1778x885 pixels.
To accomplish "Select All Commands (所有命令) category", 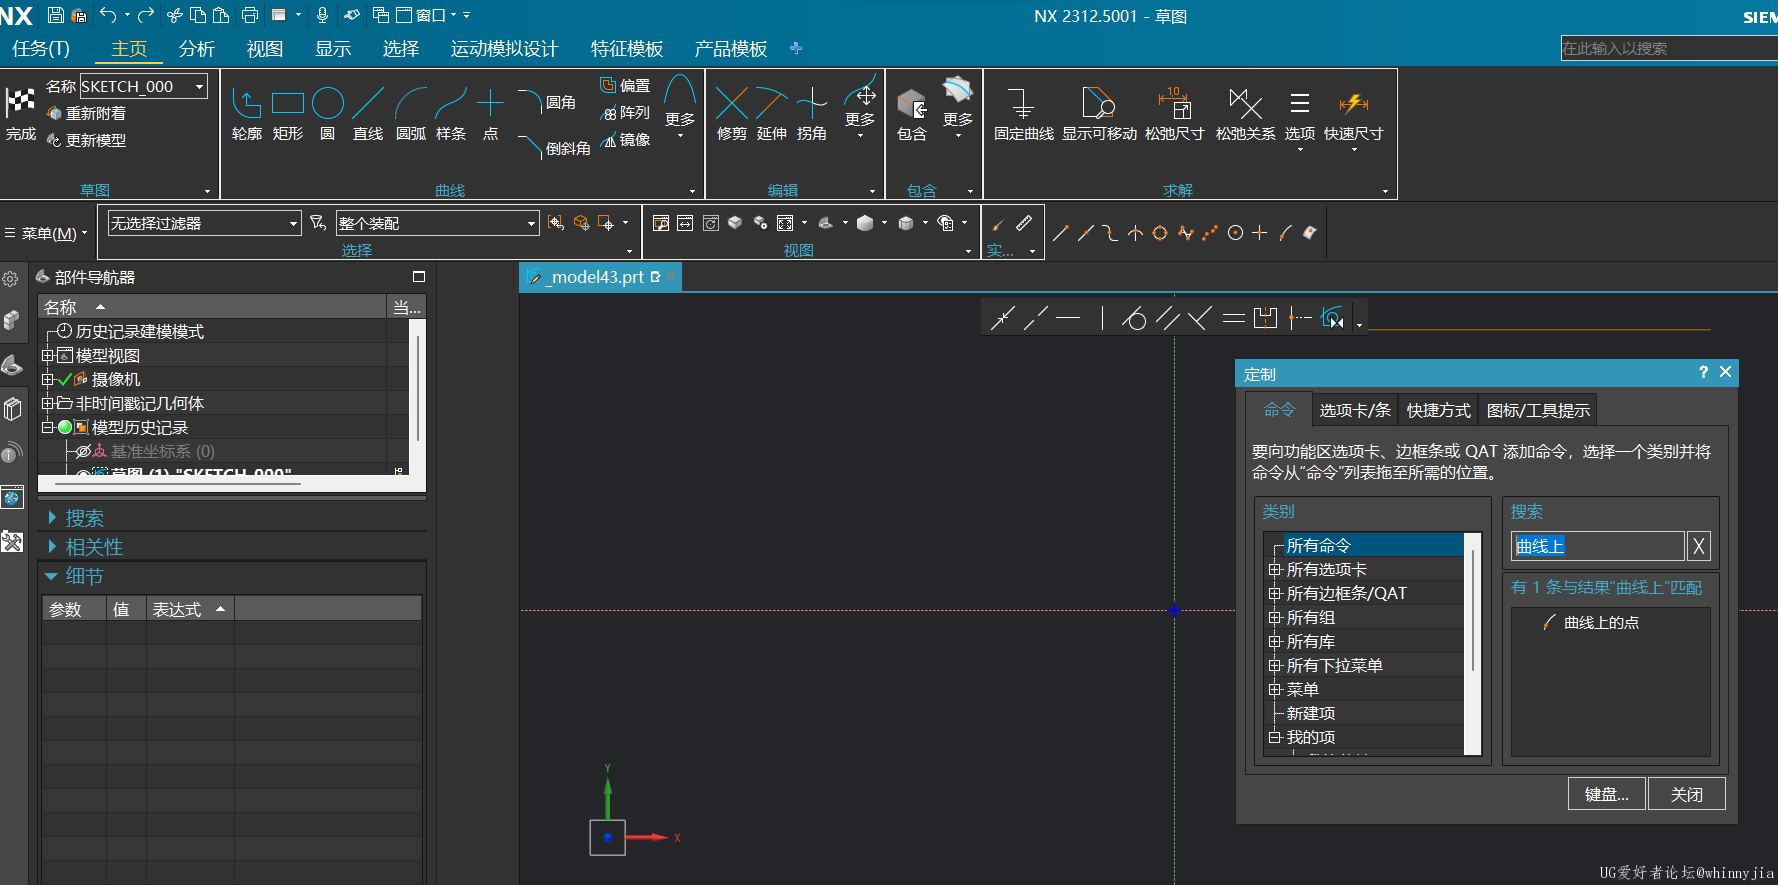I will (x=1319, y=545).
